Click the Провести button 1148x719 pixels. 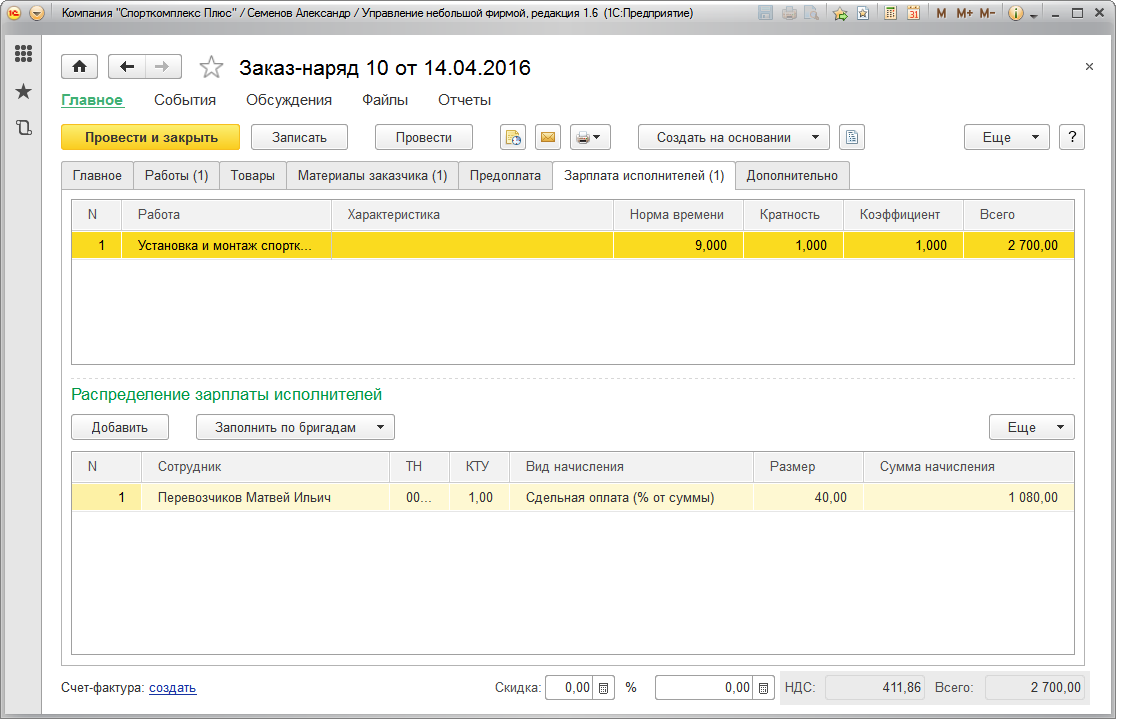[424, 137]
